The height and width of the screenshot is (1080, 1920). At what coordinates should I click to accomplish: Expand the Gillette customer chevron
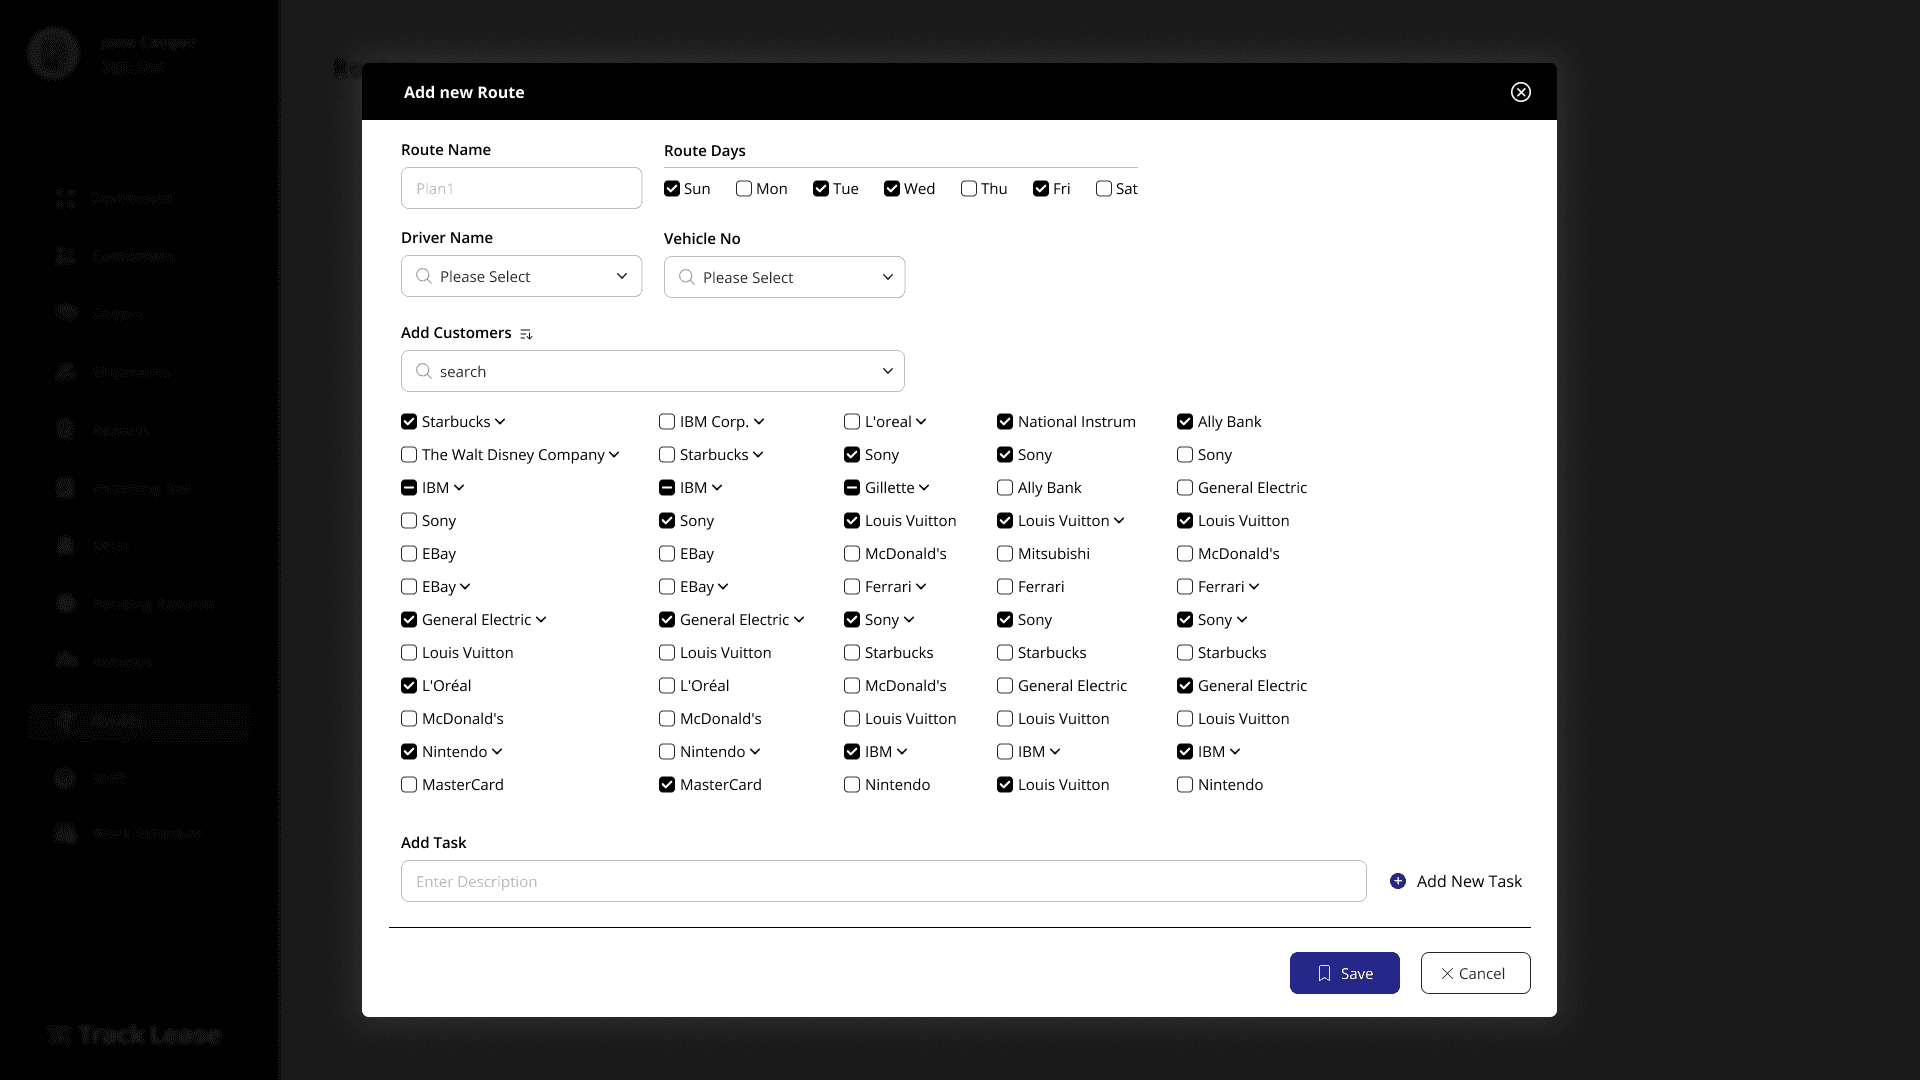pyautogui.click(x=924, y=488)
